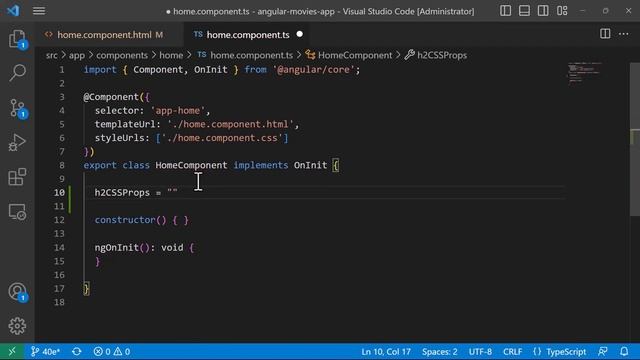Click the VS Code logo icon

tap(13, 10)
